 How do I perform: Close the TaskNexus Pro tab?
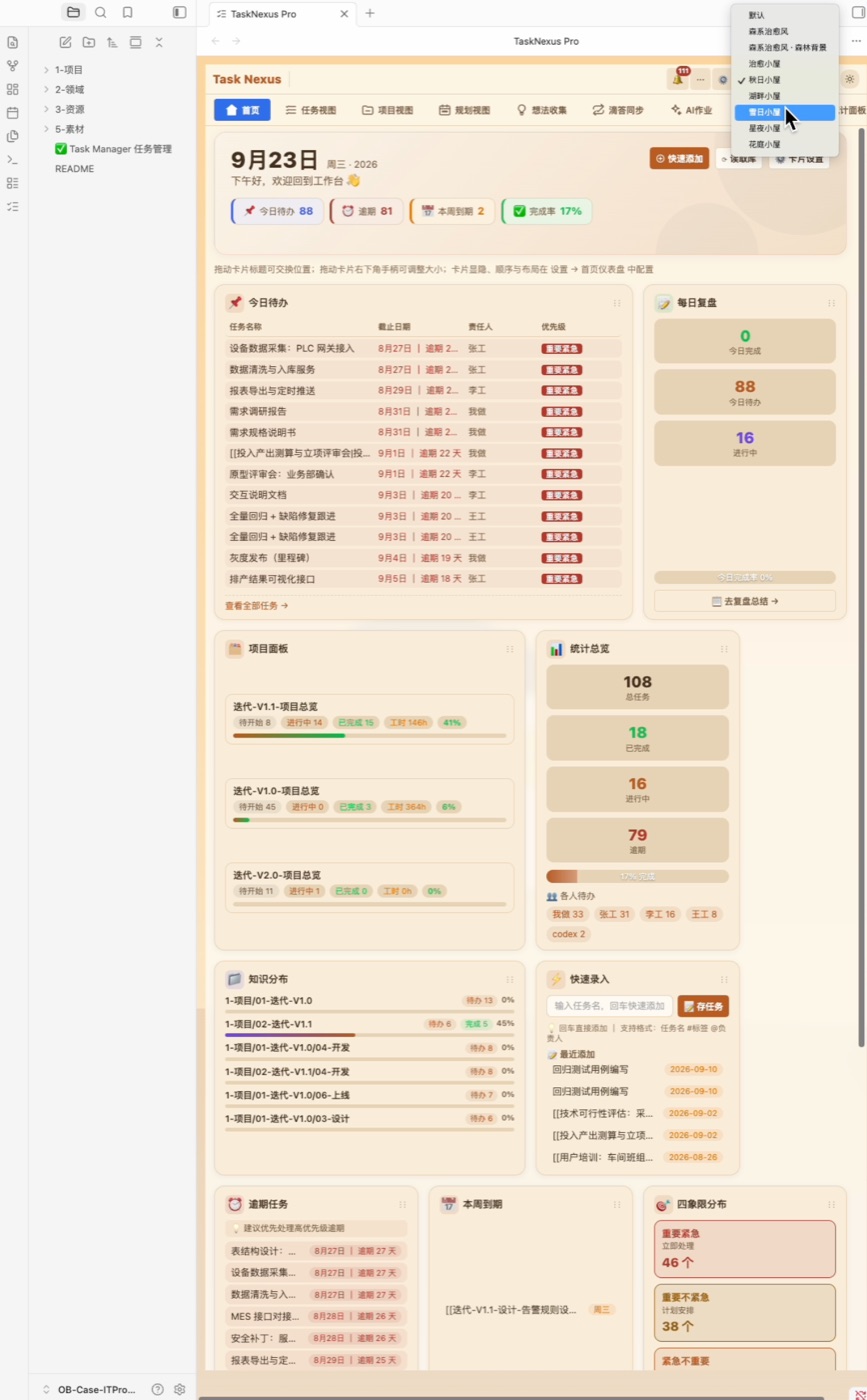(x=344, y=13)
